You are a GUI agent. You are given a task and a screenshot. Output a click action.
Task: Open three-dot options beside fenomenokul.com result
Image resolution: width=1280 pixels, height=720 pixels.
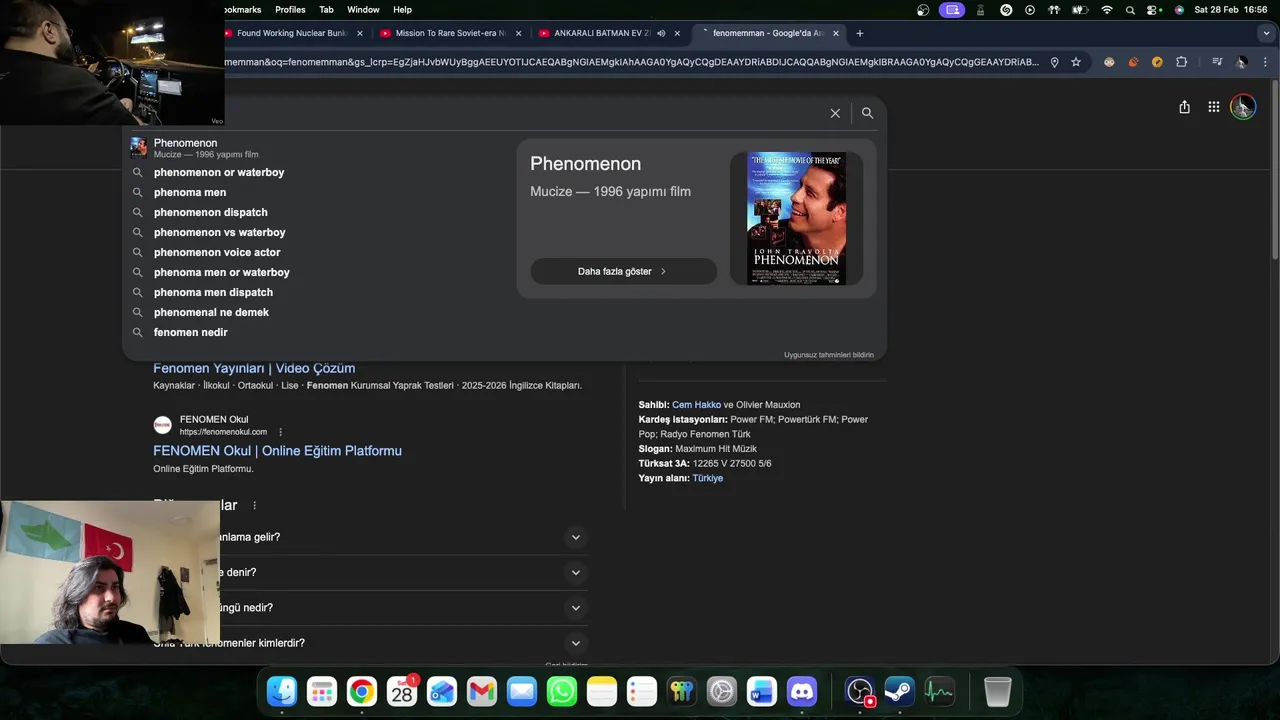[280, 432]
